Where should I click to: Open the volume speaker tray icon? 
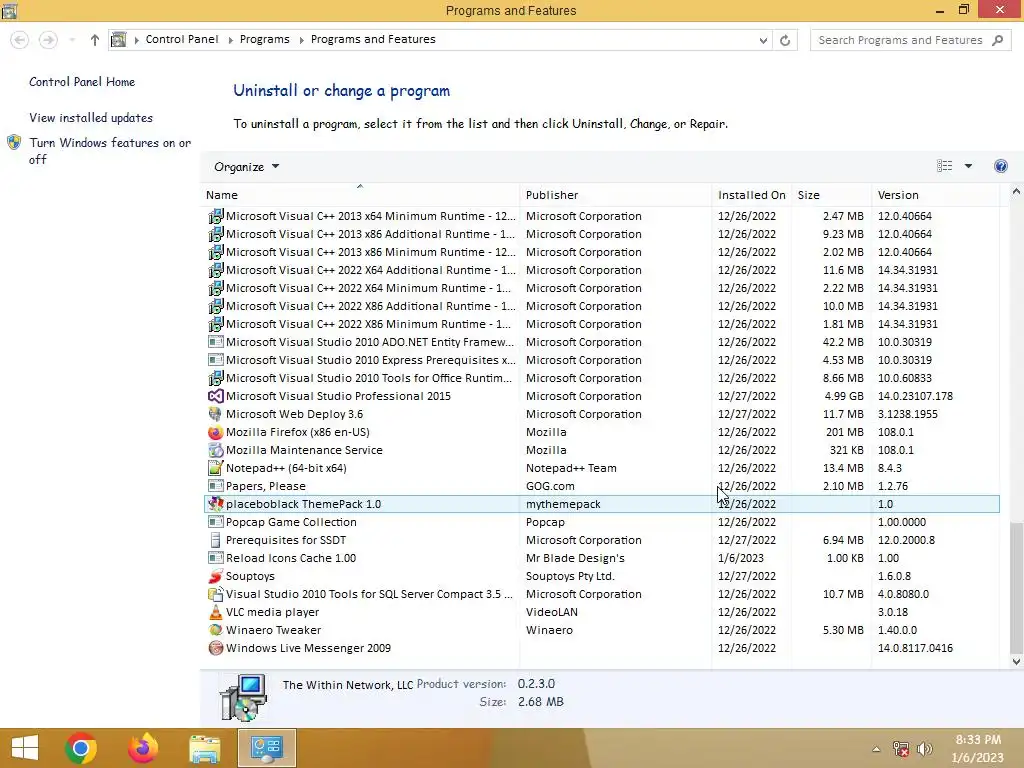click(x=924, y=749)
